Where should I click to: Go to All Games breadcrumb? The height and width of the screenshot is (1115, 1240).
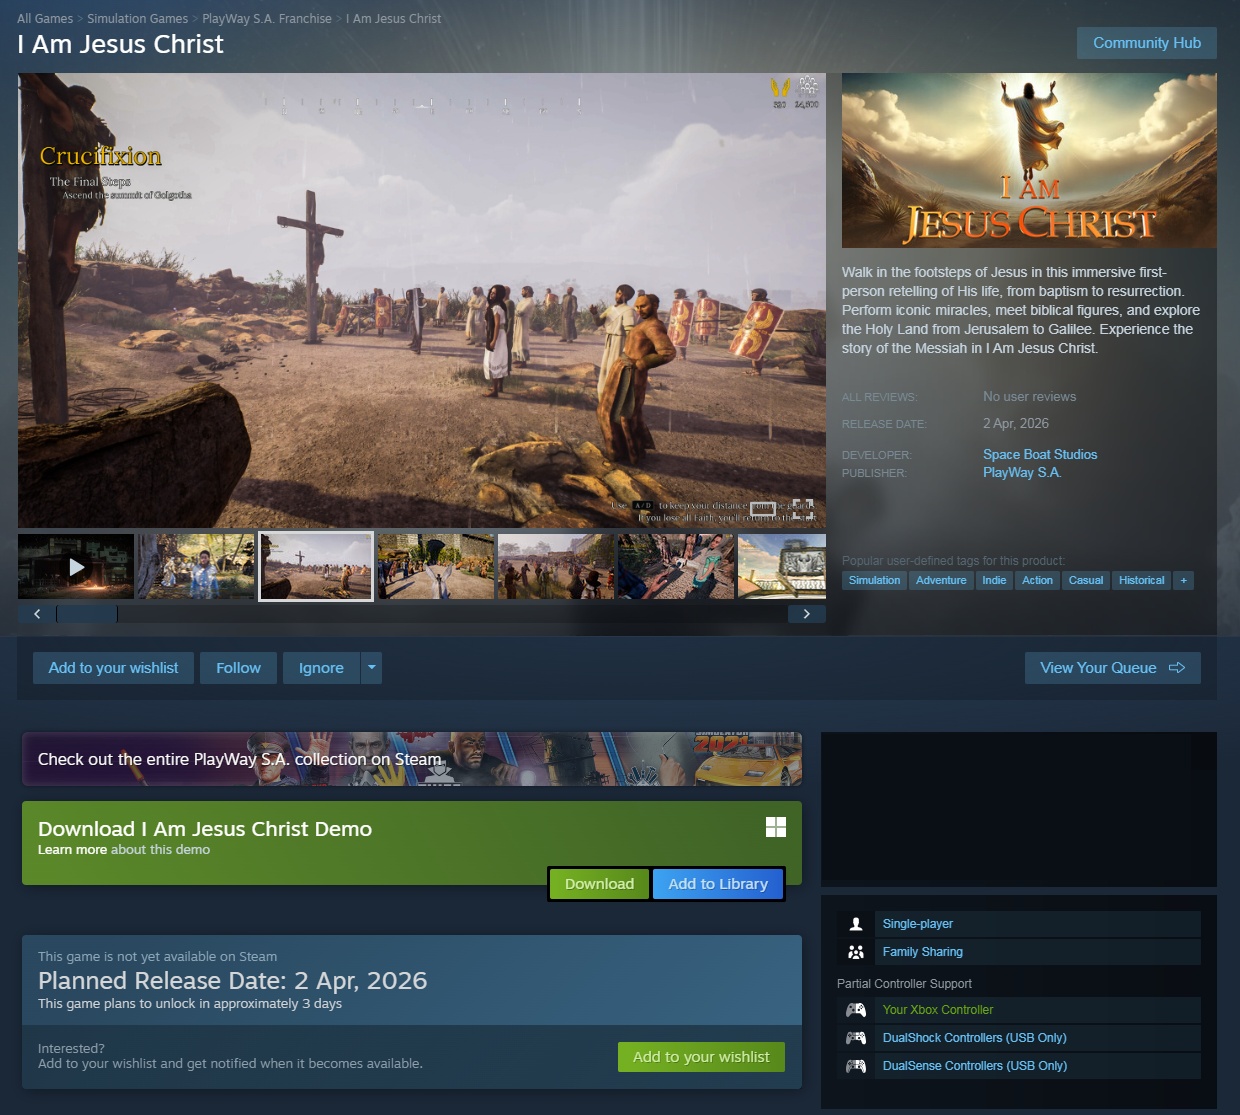(45, 19)
